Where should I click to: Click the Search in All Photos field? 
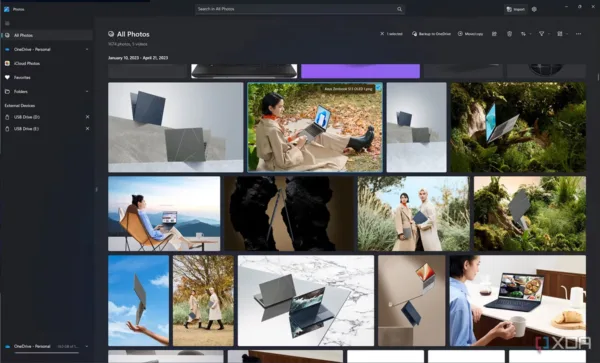(x=300, y=9)
